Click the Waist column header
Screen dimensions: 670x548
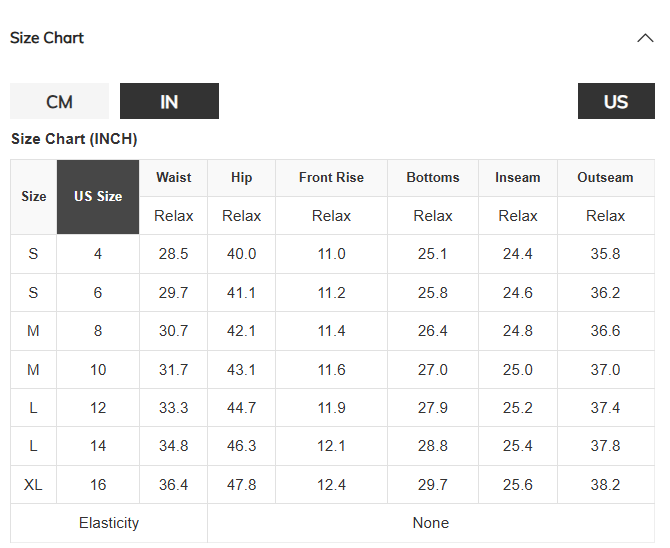tap(173, 177)
